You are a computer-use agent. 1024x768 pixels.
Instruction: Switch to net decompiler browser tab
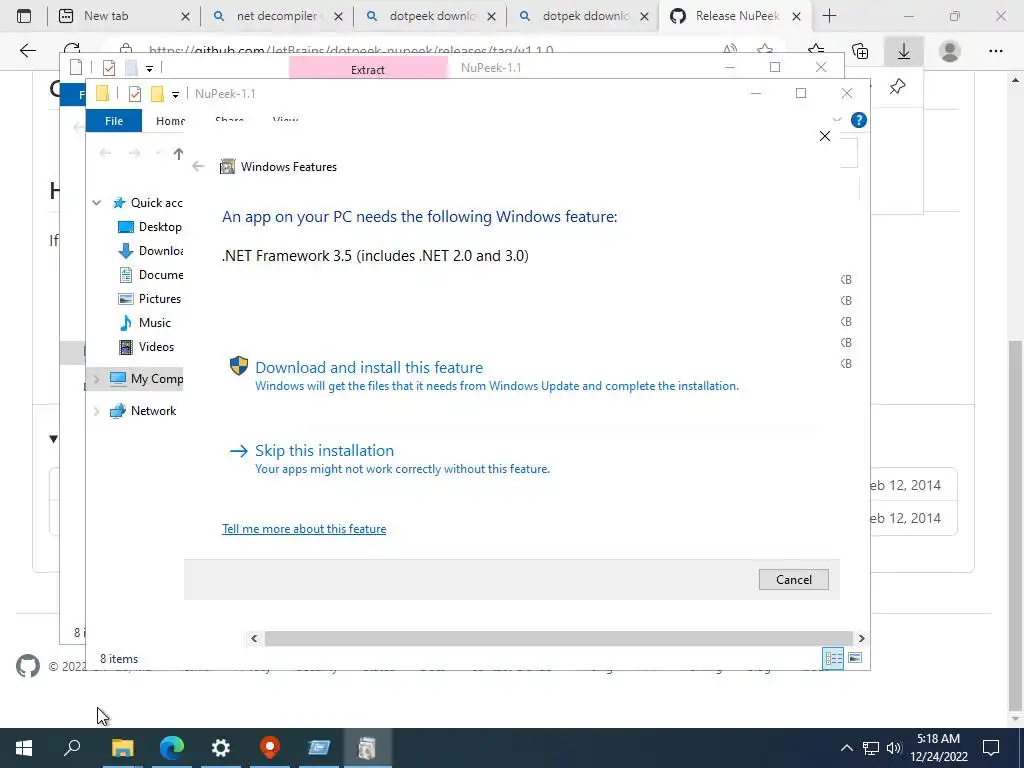click(x=277, y=16)
